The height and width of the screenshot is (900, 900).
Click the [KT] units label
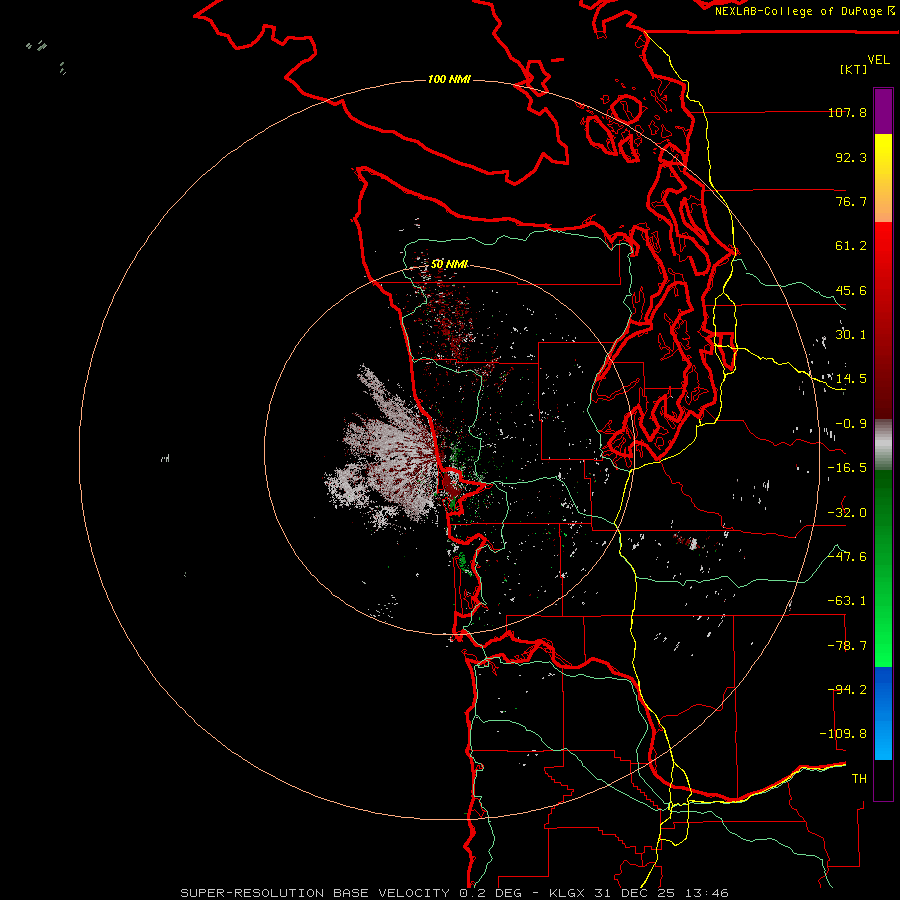(854, 69)
